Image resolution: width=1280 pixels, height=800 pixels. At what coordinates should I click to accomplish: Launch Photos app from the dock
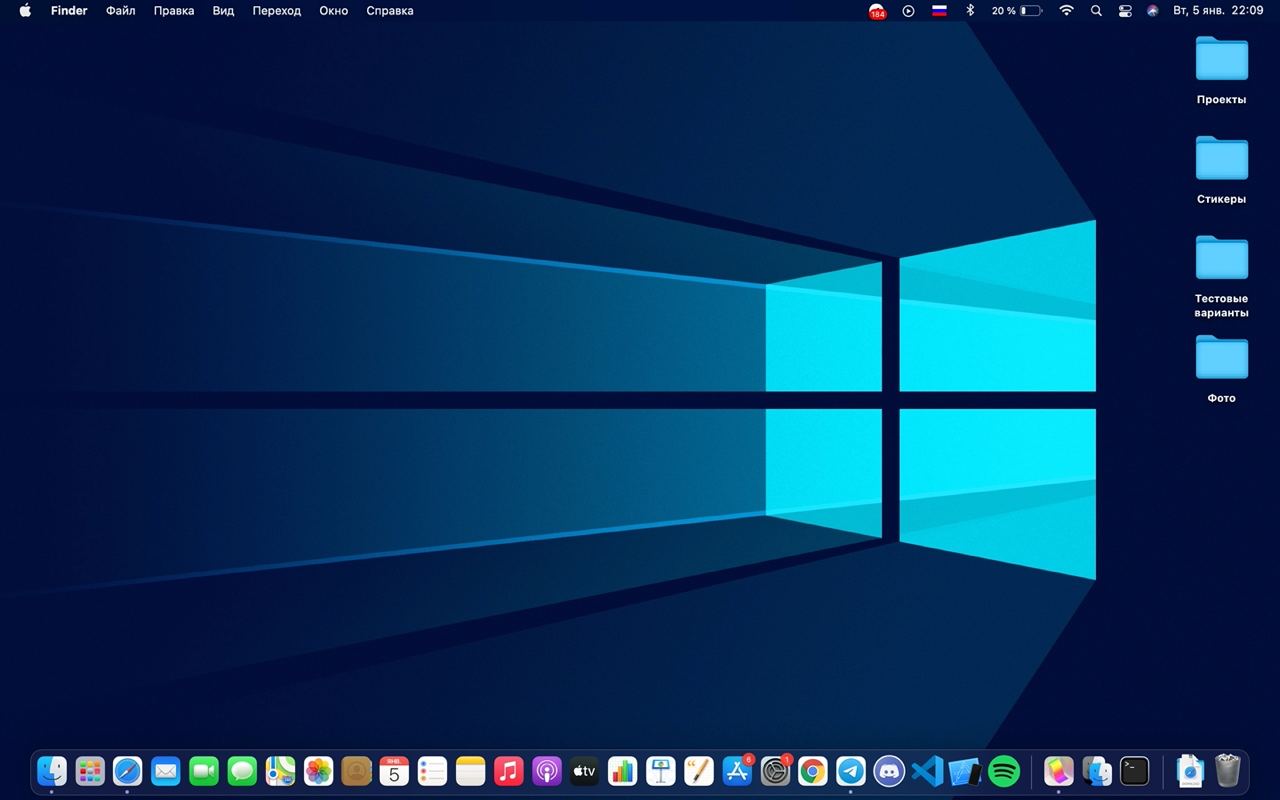click(318, 771)
